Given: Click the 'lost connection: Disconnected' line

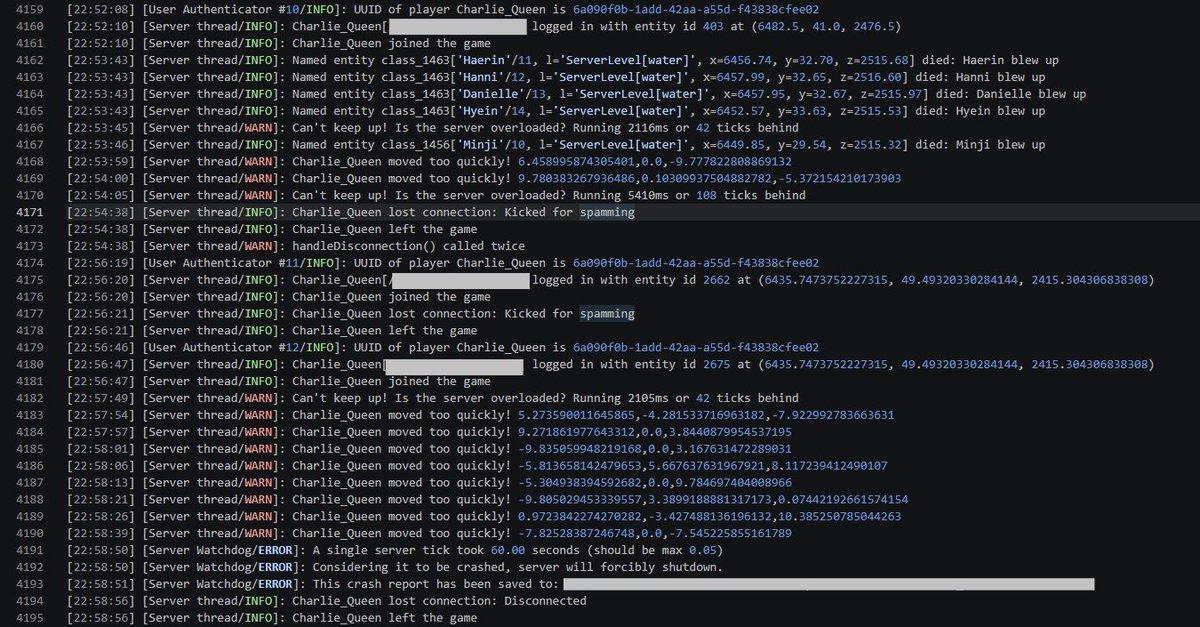Looking at the screenshot, I should [x=326, y=601].
